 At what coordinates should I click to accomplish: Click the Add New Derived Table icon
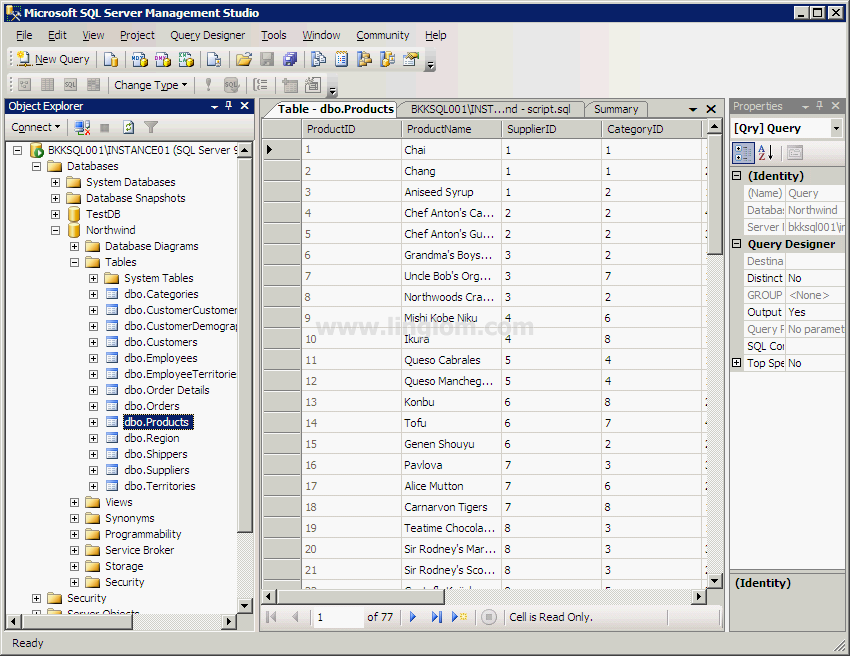tap(313, 85)
